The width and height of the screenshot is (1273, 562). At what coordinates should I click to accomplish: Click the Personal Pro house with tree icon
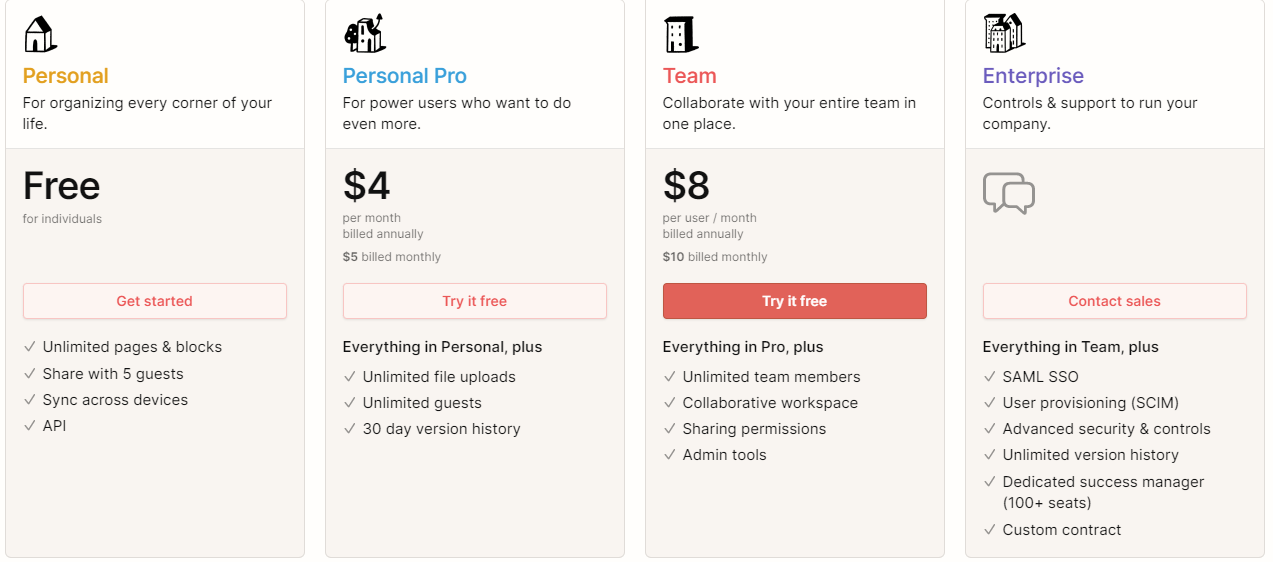point(364,34)
